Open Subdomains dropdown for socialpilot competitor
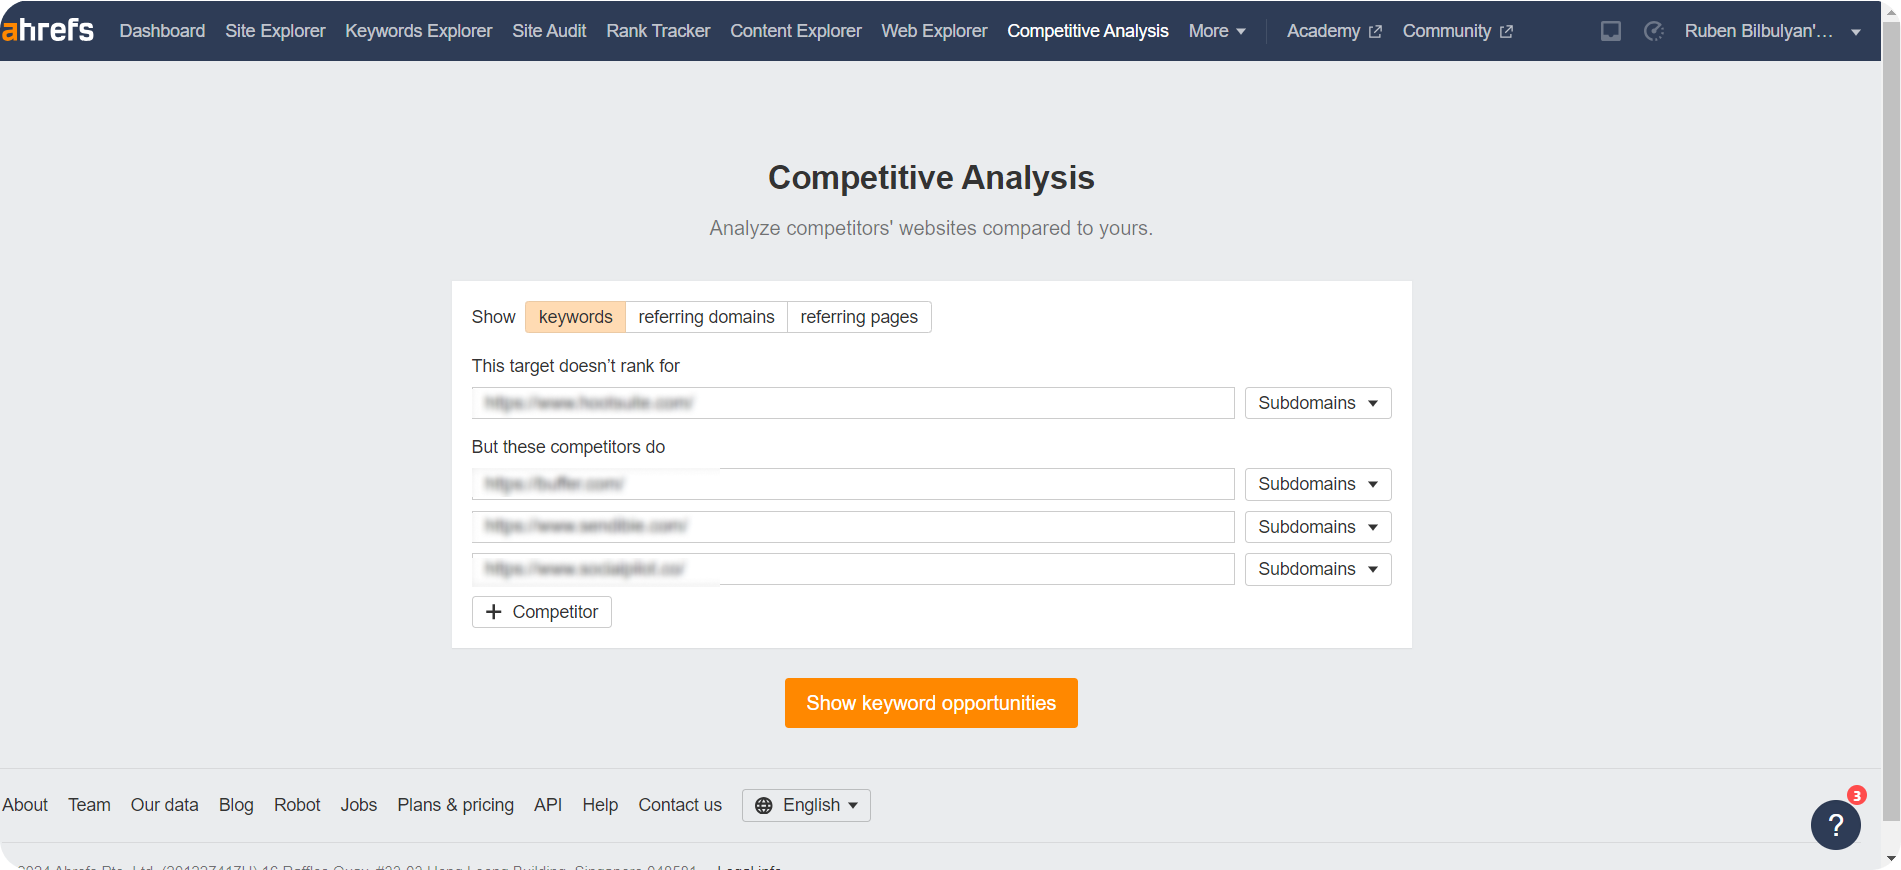Screen dimensions: 1901x870 (x=1318, y=569)
